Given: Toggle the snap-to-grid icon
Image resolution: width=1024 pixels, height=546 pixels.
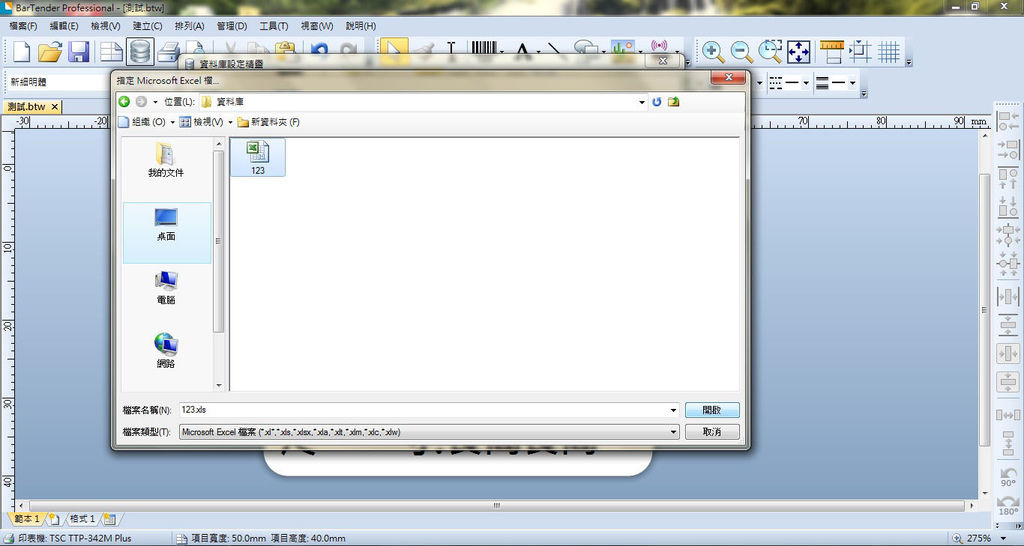Looking at the screenshot, I should (x=861, y=52).
